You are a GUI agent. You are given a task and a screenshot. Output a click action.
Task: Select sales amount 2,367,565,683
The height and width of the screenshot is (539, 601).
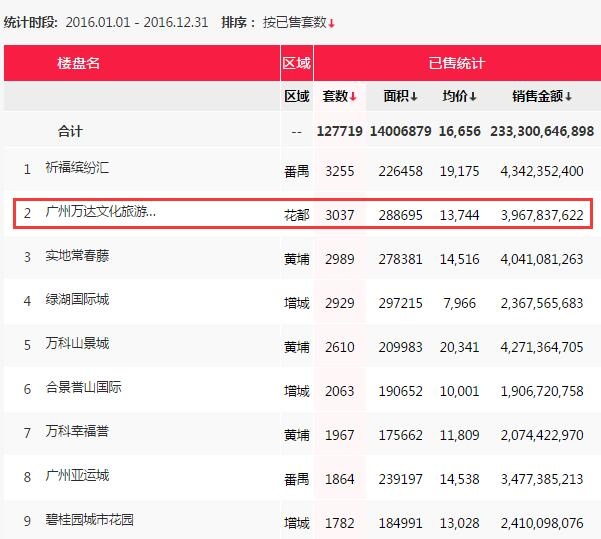[542, 303]
